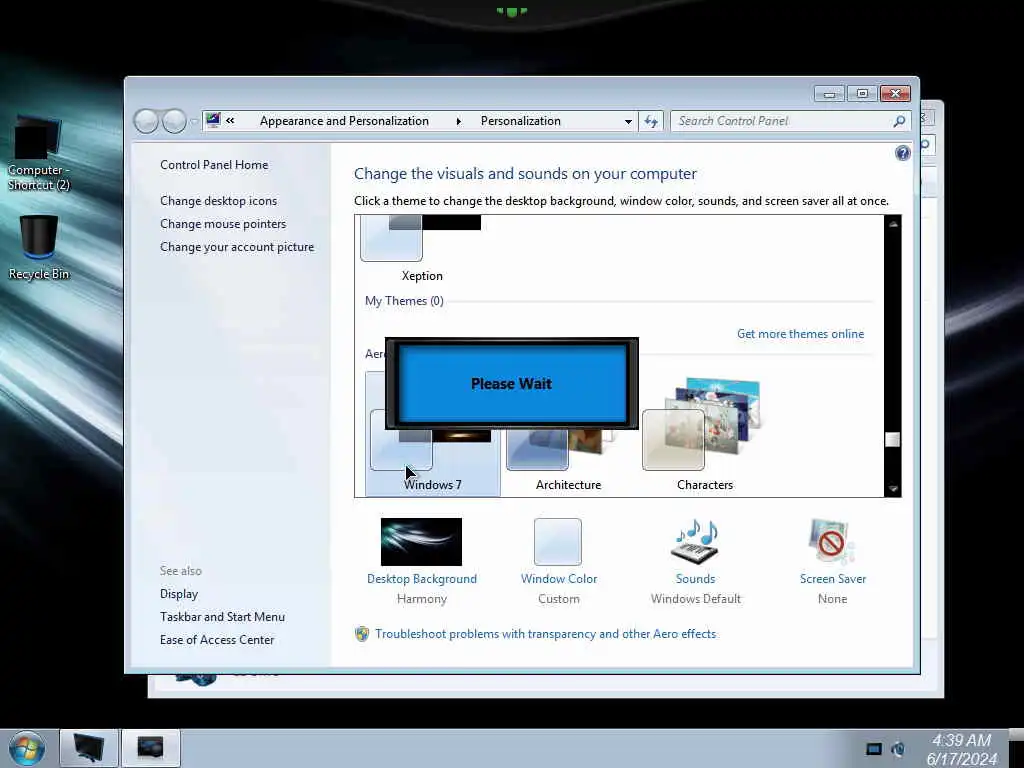Viewport: 1024px width, 768px height.
Task: Click Computer Shortcut (2) desktop icon
Action: 39,153
